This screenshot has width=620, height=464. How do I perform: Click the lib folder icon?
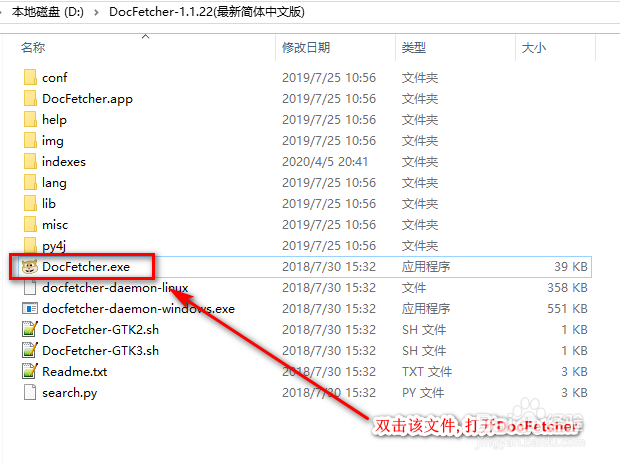click(30, 203)
